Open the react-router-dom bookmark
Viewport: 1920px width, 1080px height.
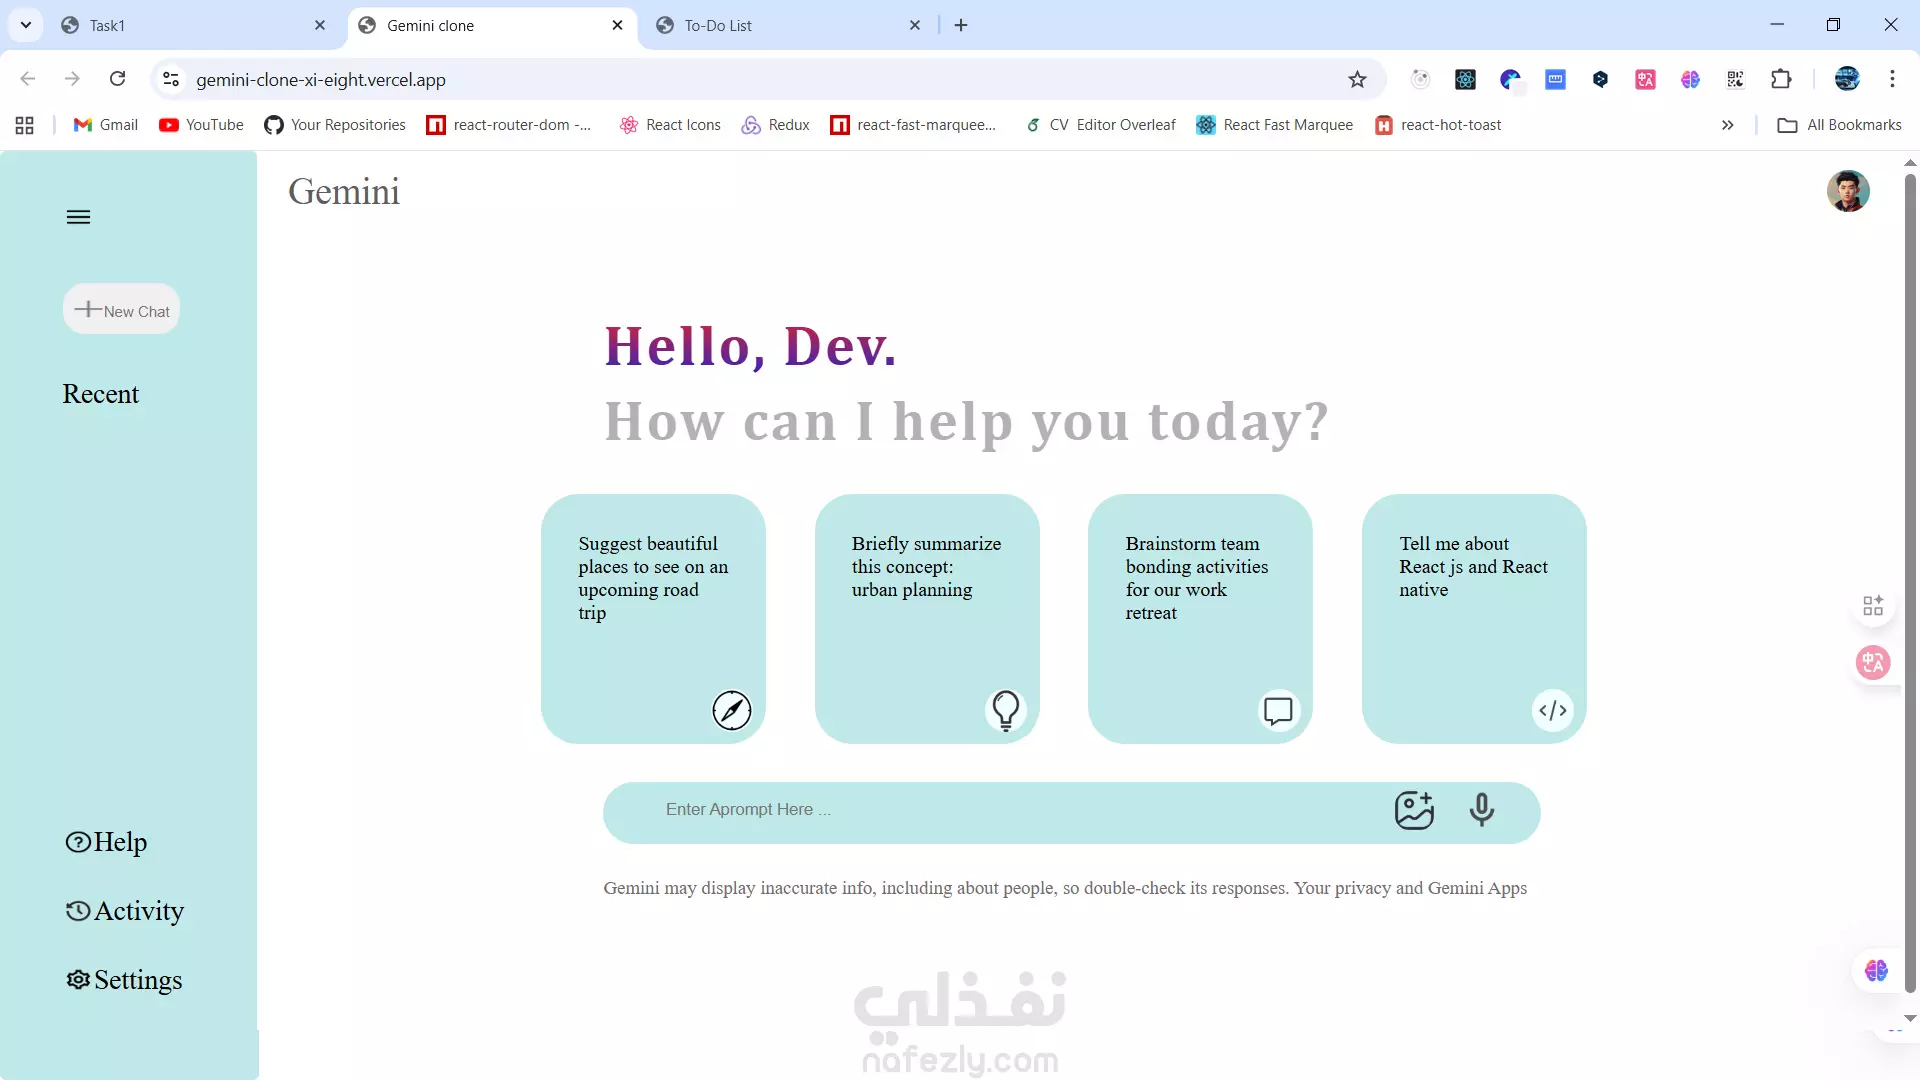509,125
